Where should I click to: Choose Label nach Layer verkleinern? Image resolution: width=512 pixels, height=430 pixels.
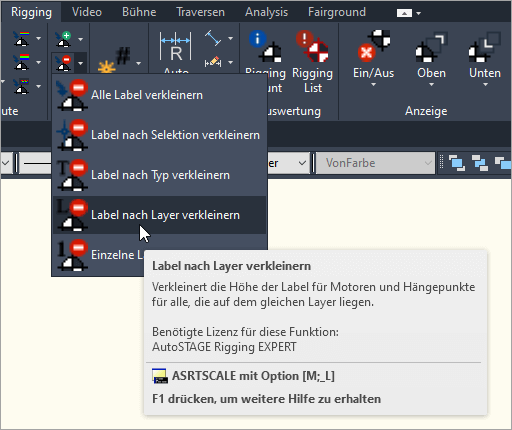click(160, 215)
